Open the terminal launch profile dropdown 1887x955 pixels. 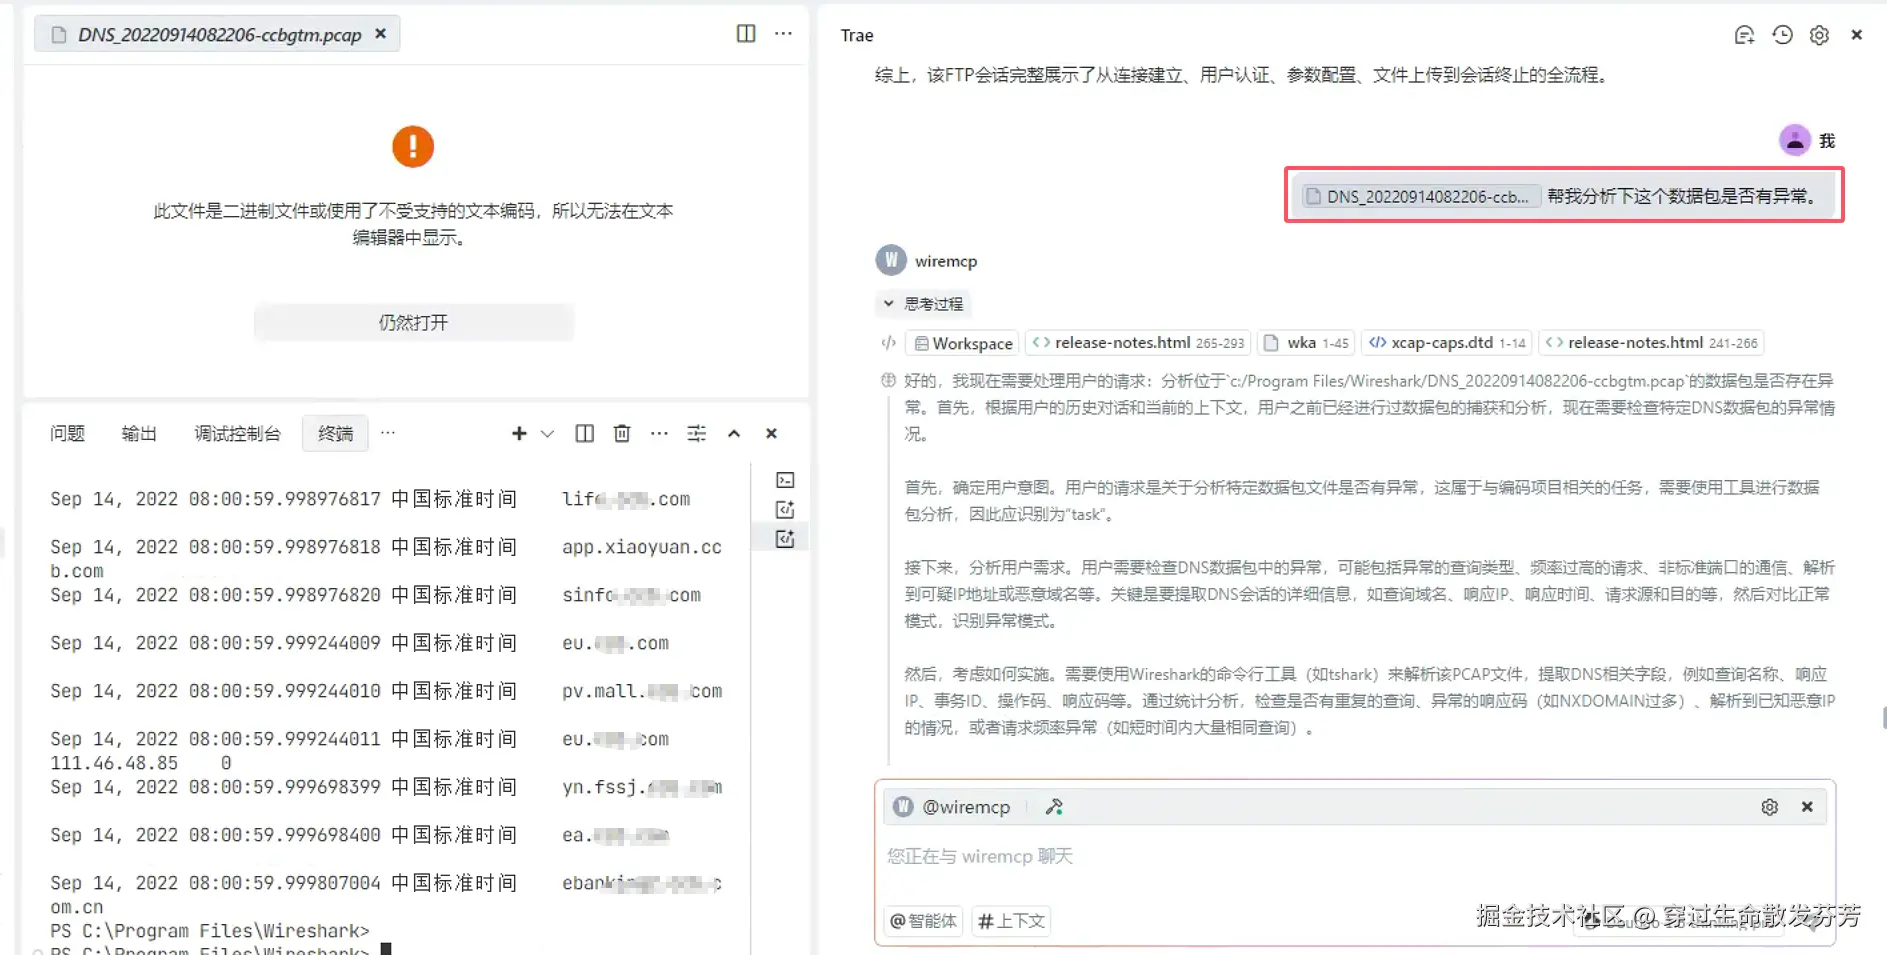pos(547,433)
